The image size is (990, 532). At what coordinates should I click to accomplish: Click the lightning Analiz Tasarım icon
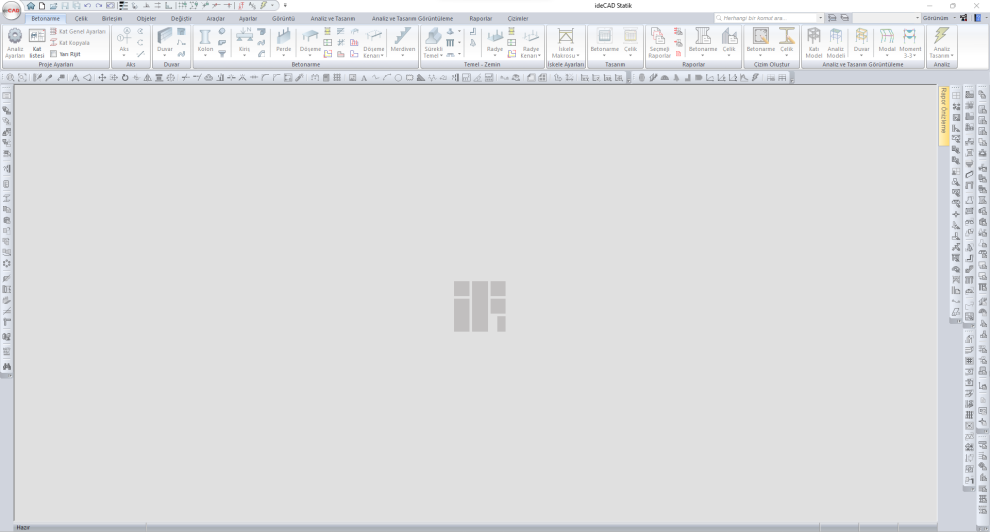pos(941,35)
